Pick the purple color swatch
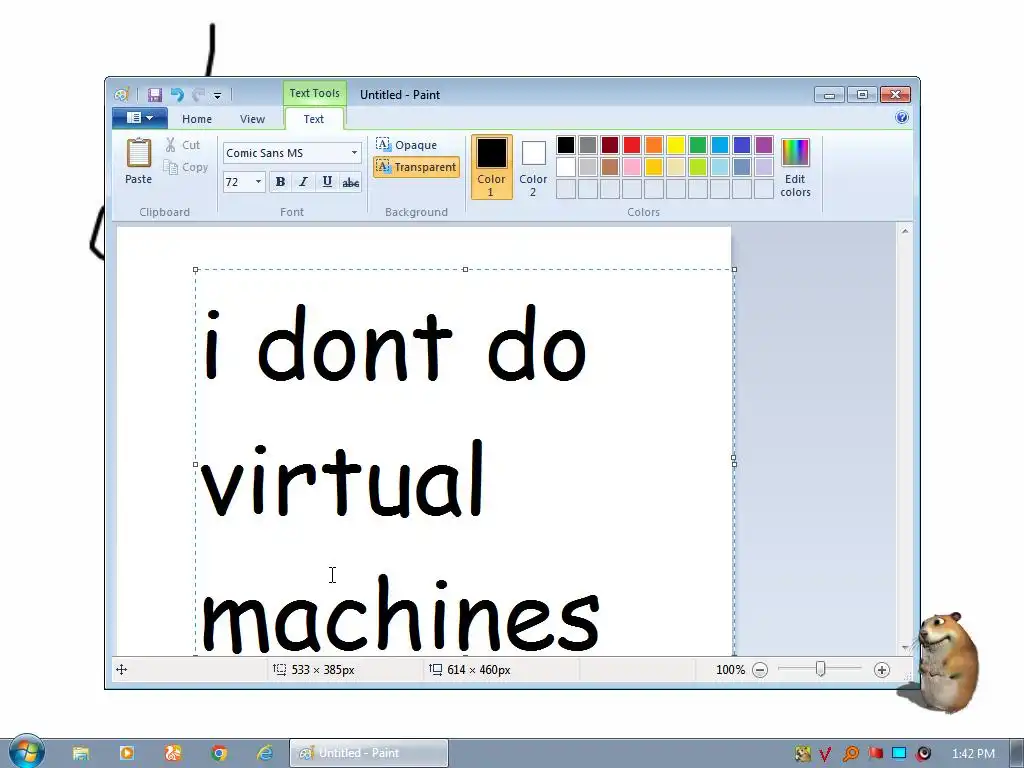This screenshot has height=768, width=1024. [763, 144]
